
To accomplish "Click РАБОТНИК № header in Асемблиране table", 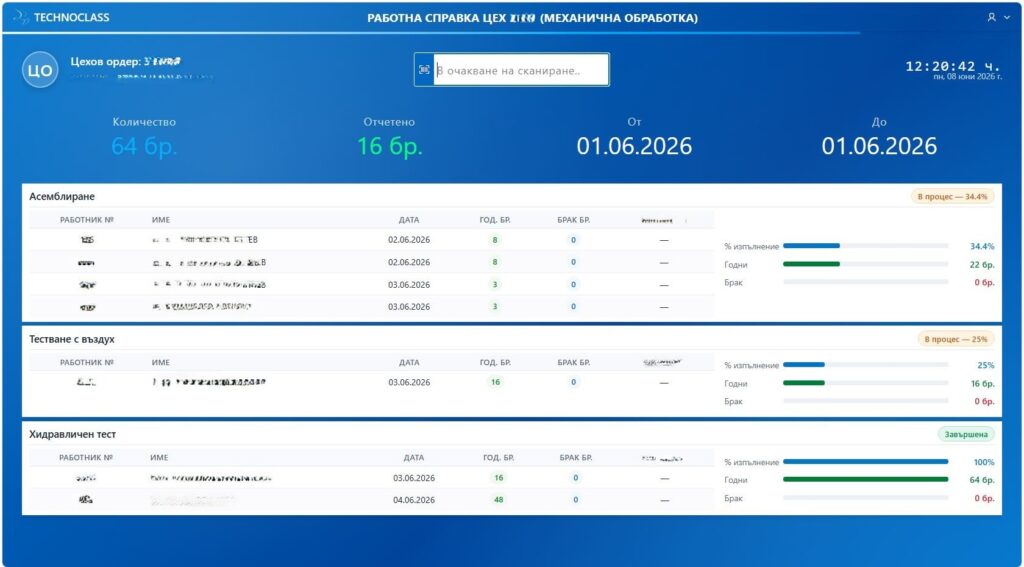I will [86, 220].
